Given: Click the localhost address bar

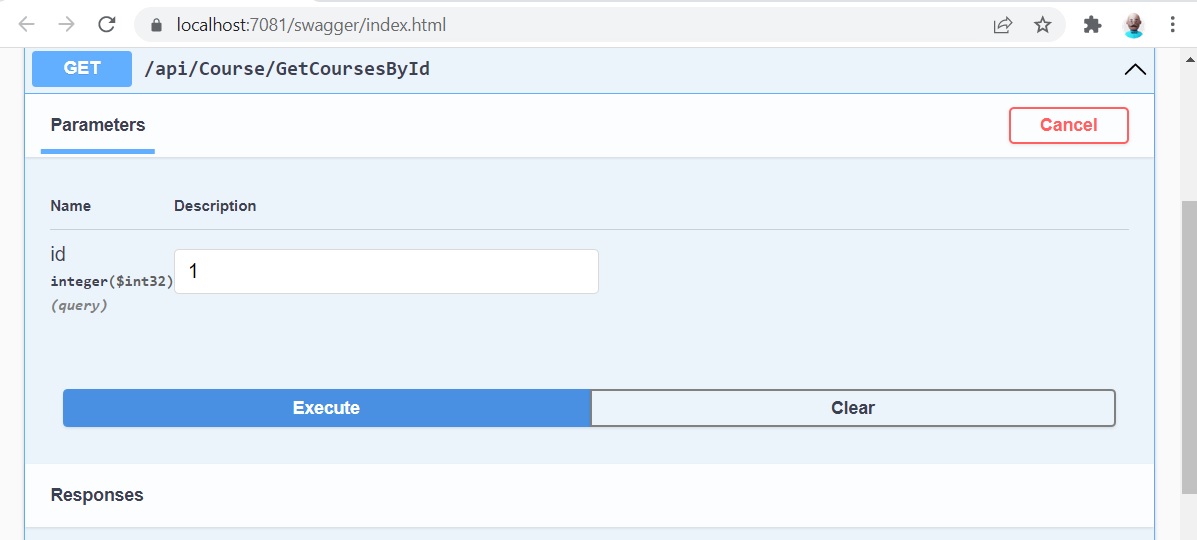Looking at the screenshot, I should tap(311, 25).
